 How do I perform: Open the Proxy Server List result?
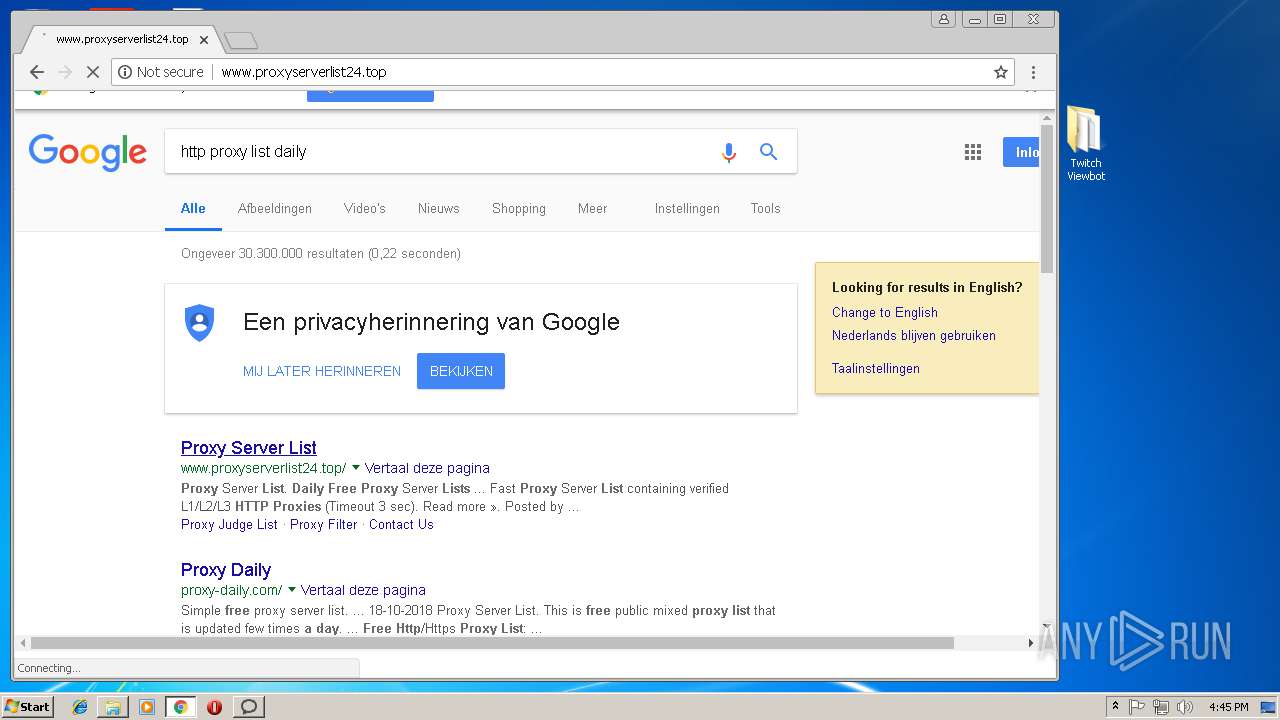click(249, 447)
